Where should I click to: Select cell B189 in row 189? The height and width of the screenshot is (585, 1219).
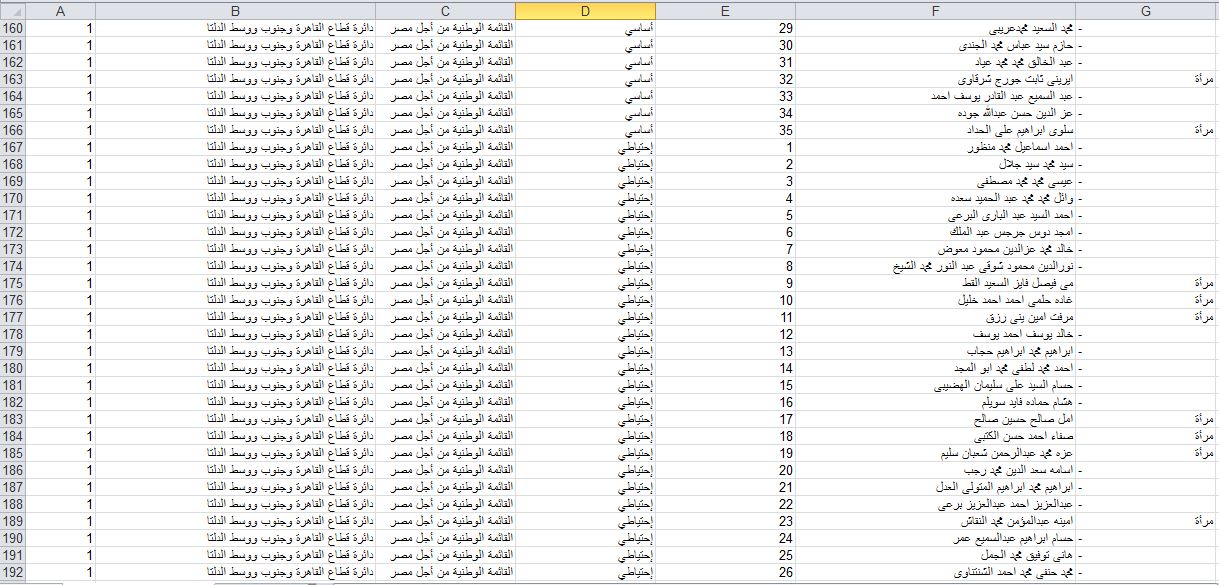235,521
